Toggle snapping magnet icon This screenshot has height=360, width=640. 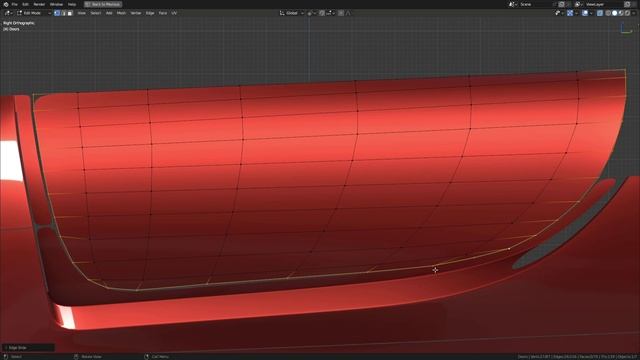pos(322,13)
